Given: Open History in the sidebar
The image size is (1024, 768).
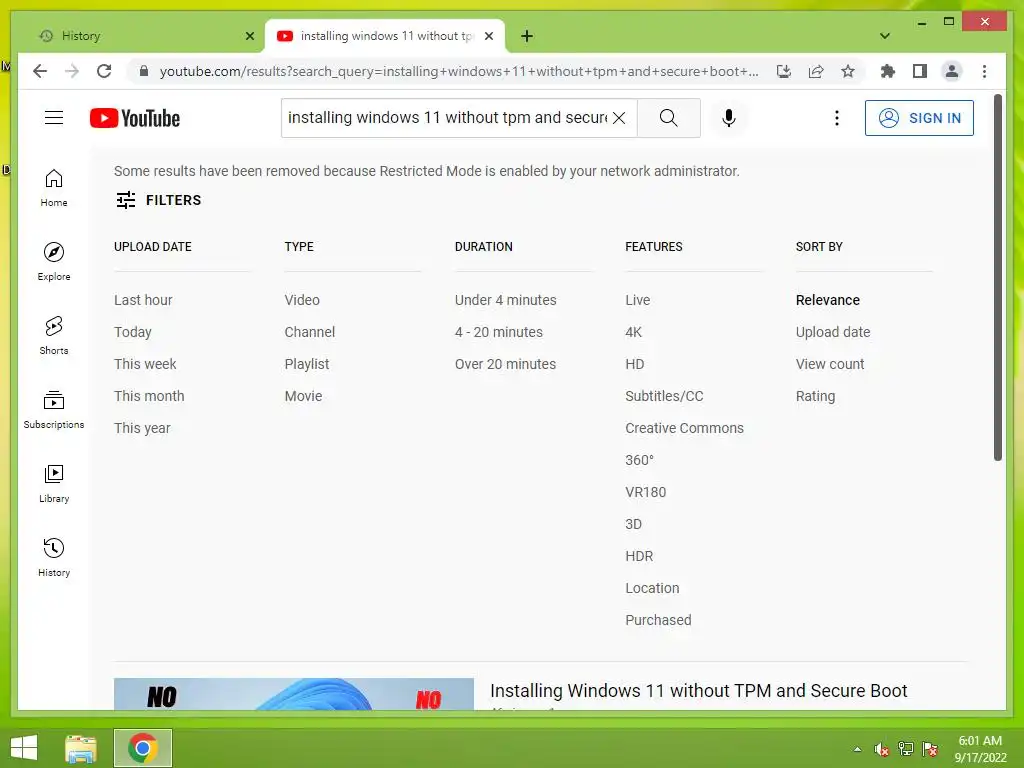Looking at the screenshot, I should coord(54,557).
